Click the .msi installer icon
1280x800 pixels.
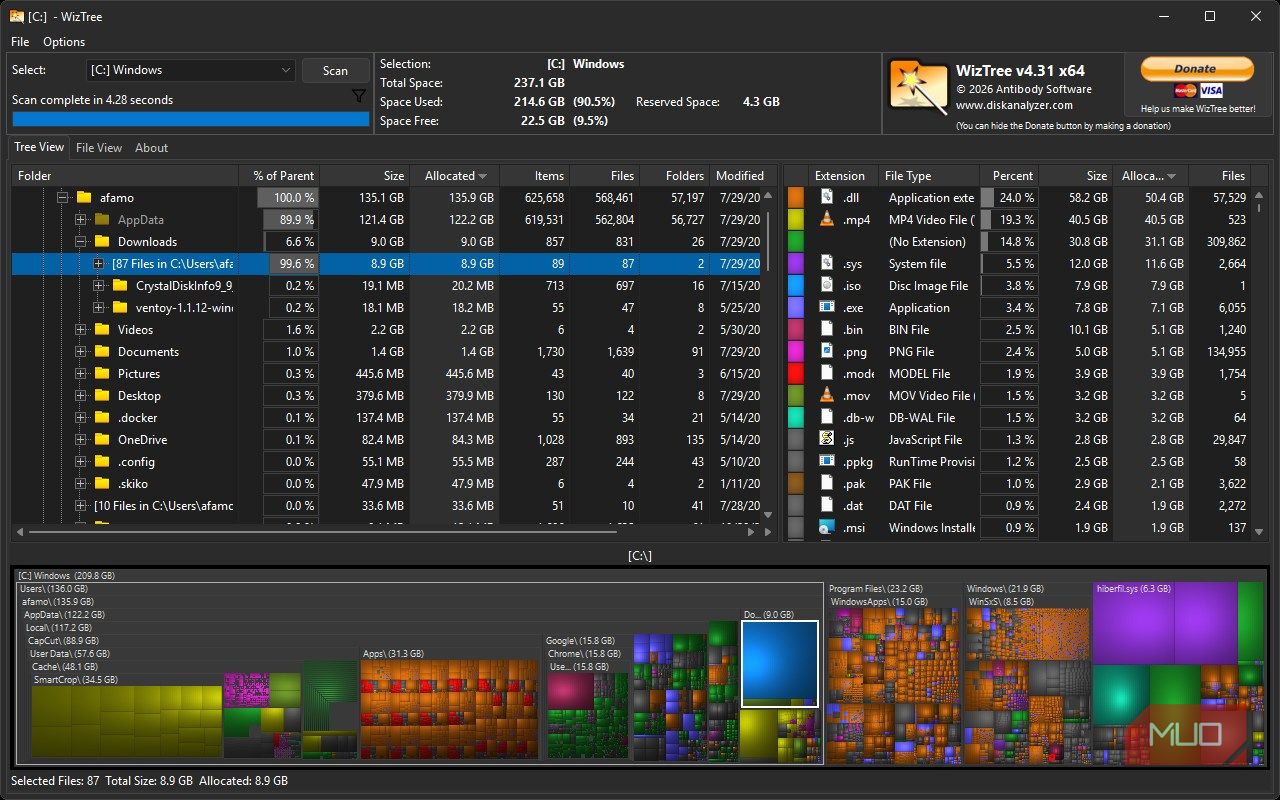tap(827, 528)
